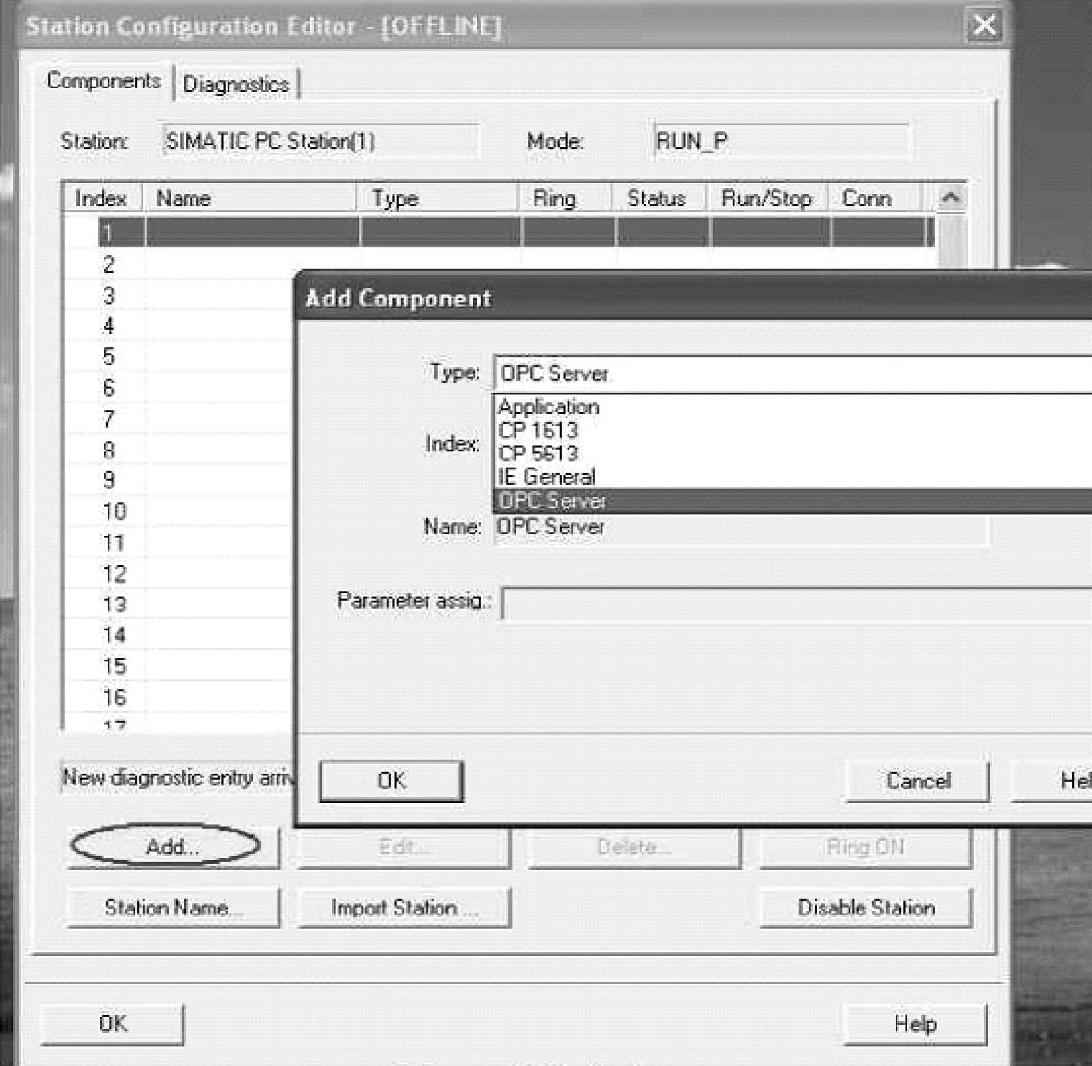Screen dimensions: 1092x1066
Task: Click the Delete... button
Action: coord(634,847)
